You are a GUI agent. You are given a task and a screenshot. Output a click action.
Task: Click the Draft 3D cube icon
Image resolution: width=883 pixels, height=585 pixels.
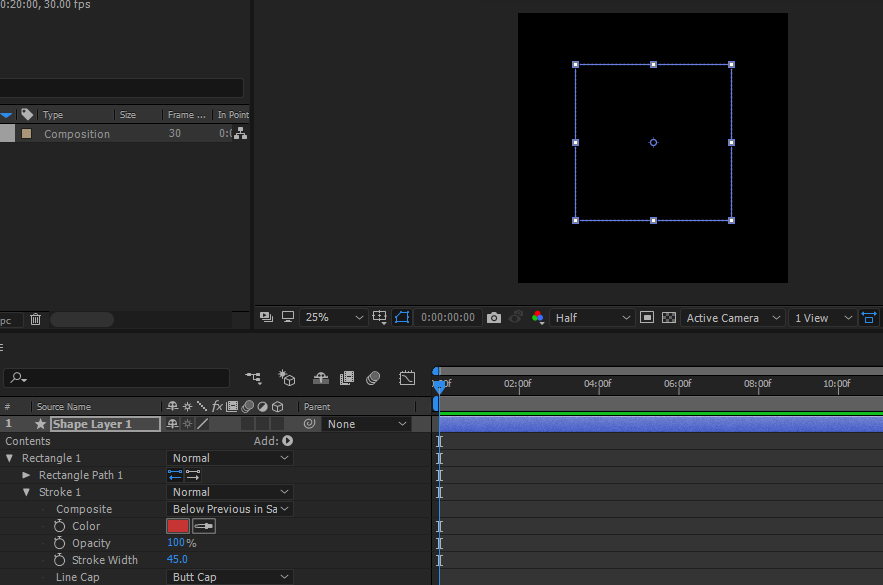pyautogui.click(x=287, y=378)
